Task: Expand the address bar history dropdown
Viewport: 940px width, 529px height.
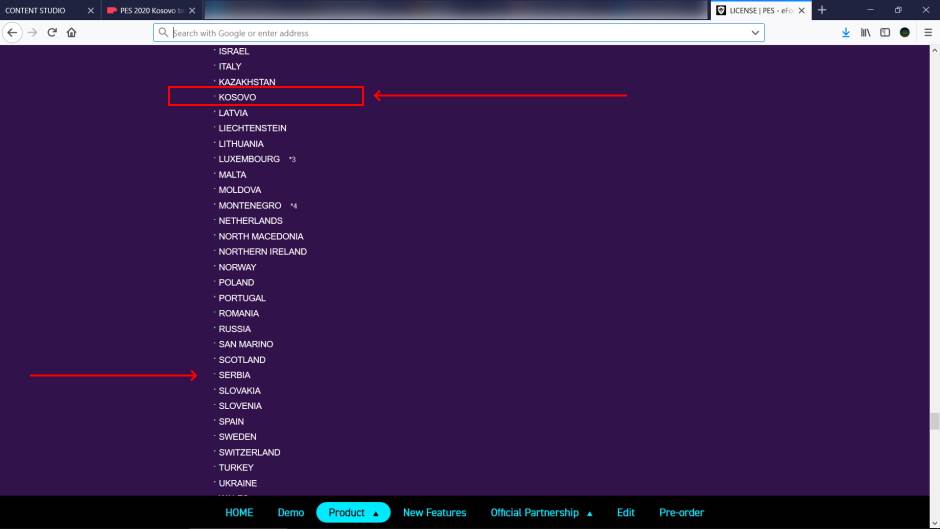Action: [755, 32]
